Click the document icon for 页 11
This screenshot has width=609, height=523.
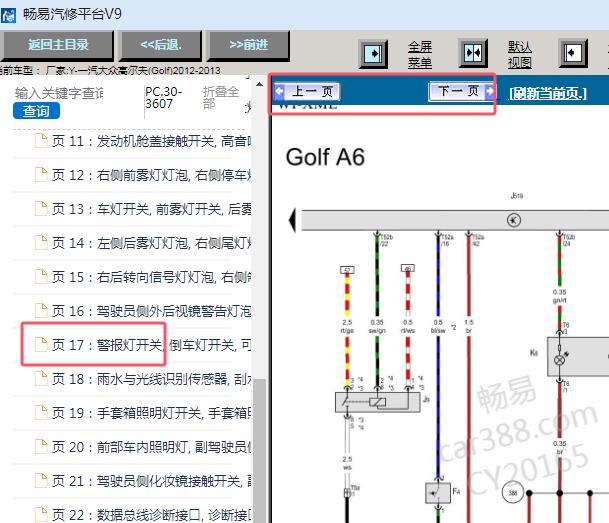(x=40, y=141)
